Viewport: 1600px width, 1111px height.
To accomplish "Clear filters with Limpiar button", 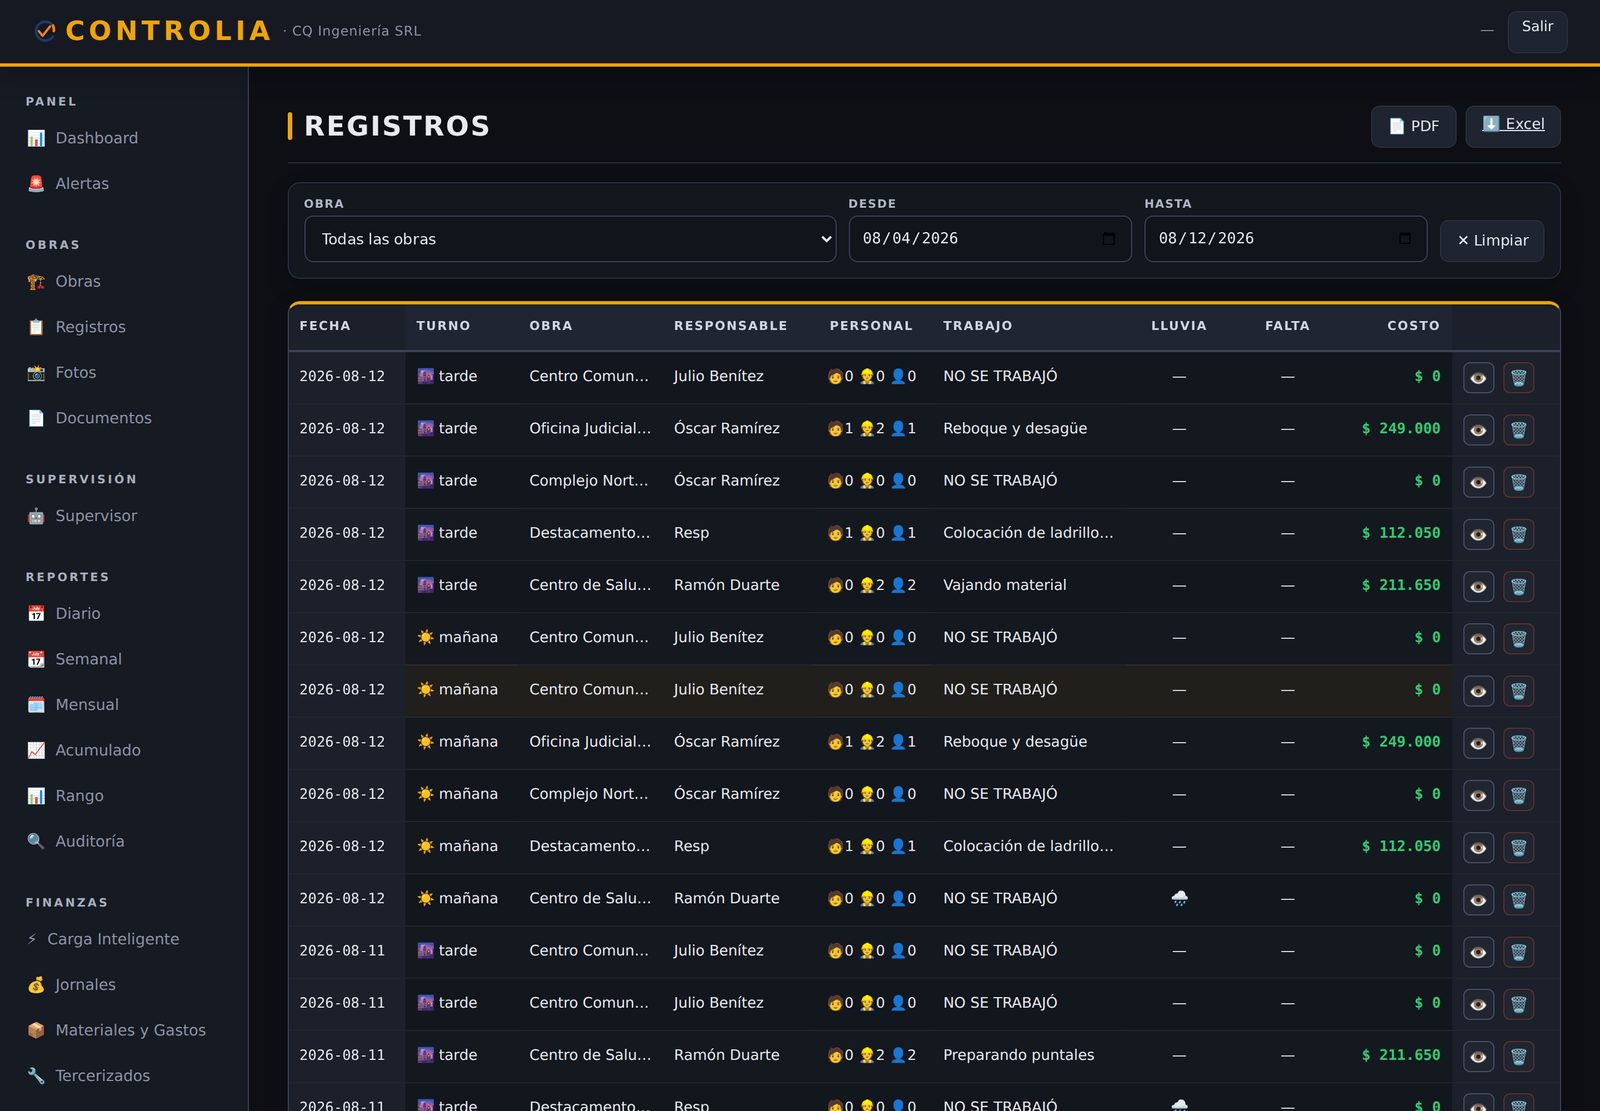I will click(x=1492, y=241).
